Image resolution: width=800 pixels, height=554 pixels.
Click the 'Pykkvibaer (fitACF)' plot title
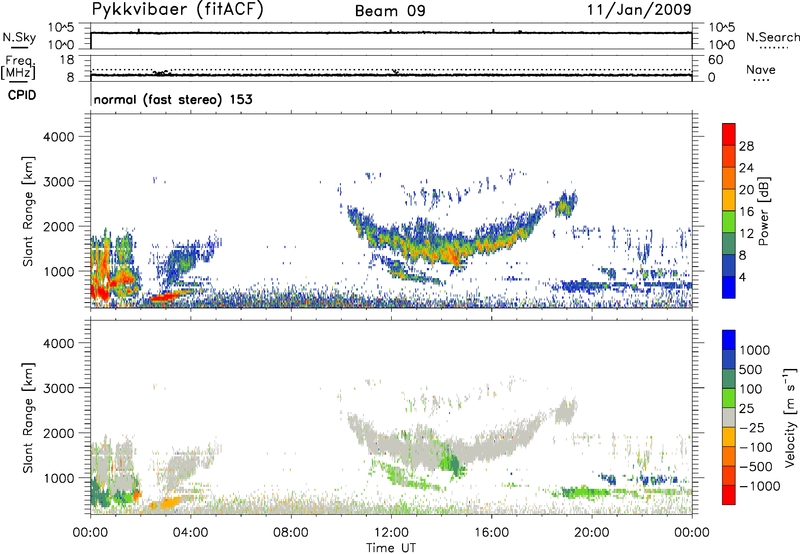177,10
